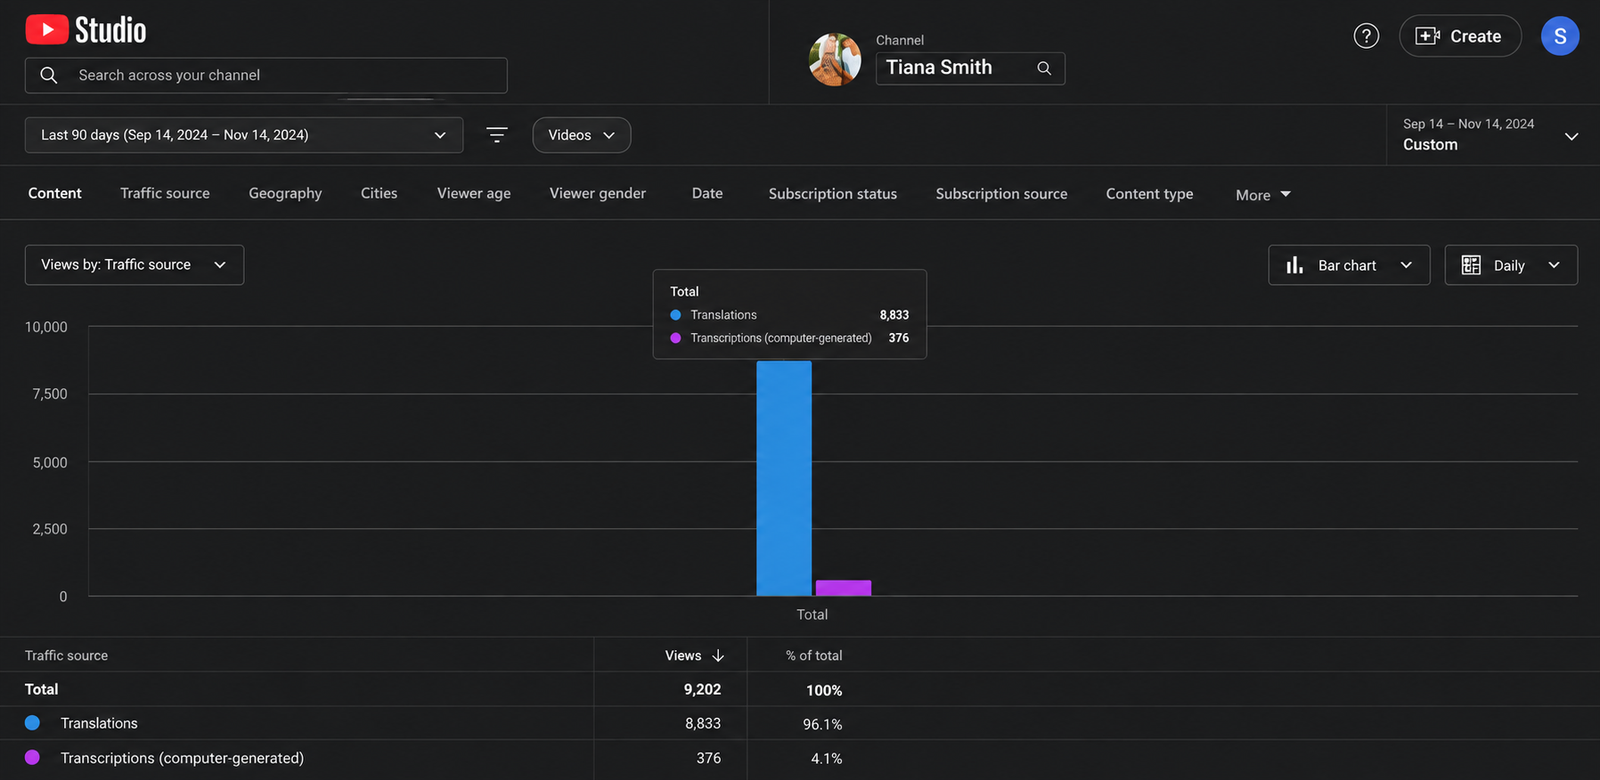Image resolution: width=1600 pixels, height=780 pixels.
Task: Open the account avatar labeled S
Action: [1560, 36]
